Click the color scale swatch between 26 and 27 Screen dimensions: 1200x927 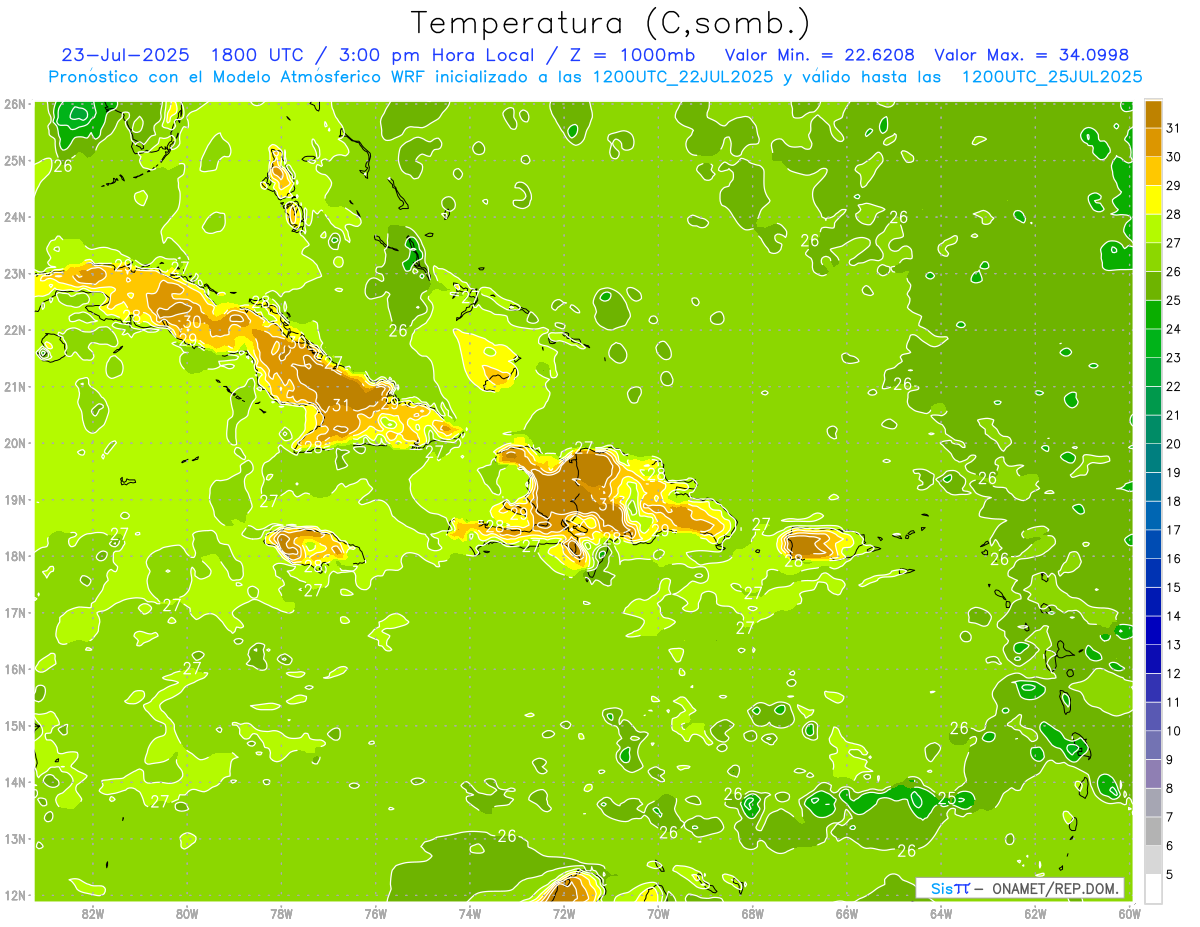point(1153,257)
